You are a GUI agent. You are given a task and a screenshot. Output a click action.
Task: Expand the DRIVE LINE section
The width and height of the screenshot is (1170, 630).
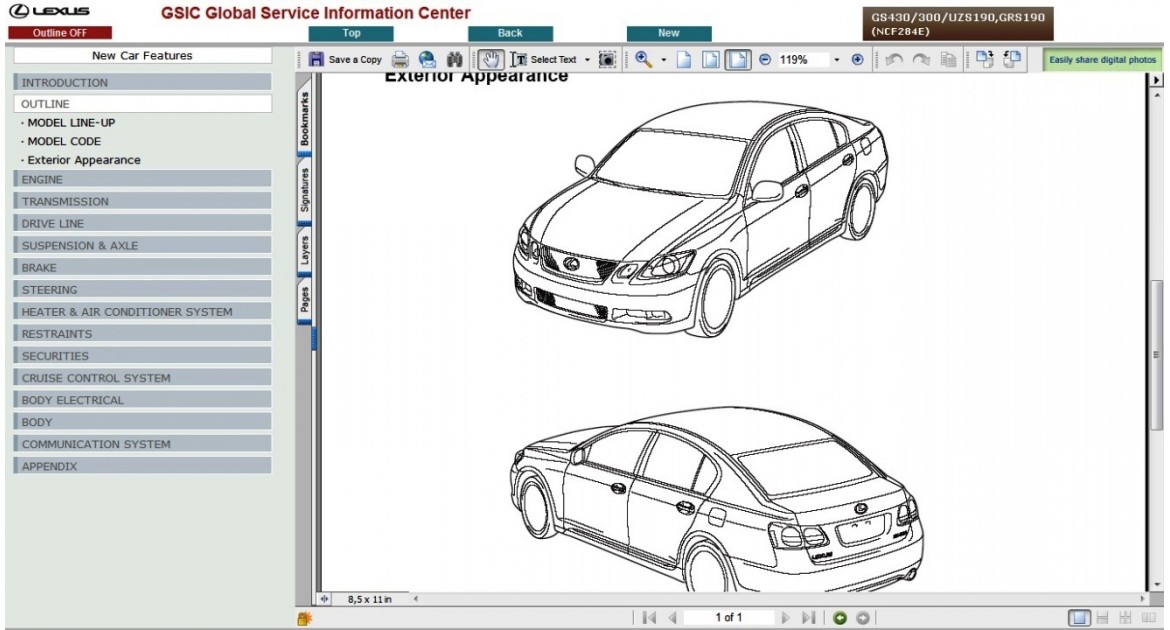point(142,223)
